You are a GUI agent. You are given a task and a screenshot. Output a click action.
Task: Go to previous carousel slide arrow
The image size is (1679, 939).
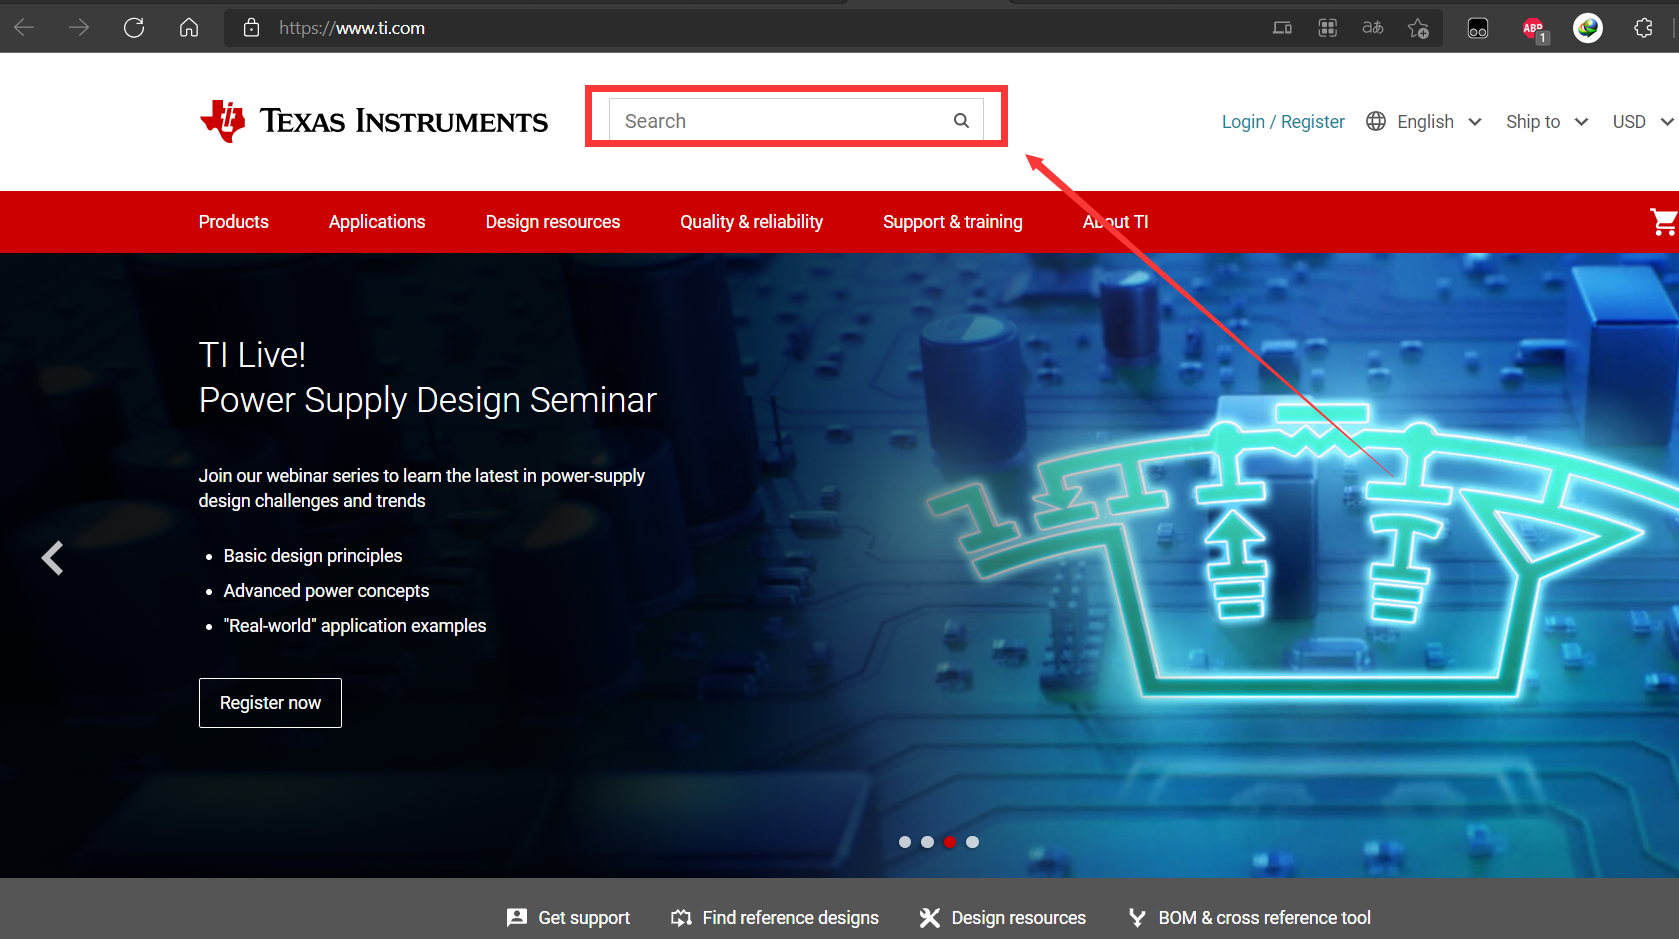click(52, 558)
